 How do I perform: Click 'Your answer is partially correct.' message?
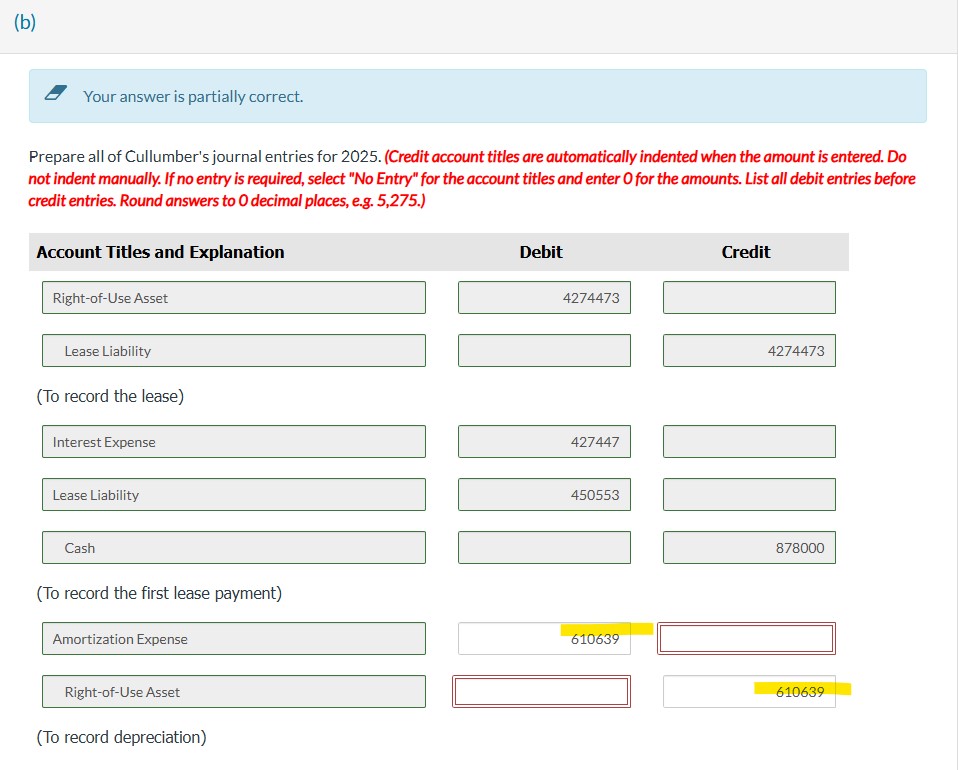[x=193, y=97]
